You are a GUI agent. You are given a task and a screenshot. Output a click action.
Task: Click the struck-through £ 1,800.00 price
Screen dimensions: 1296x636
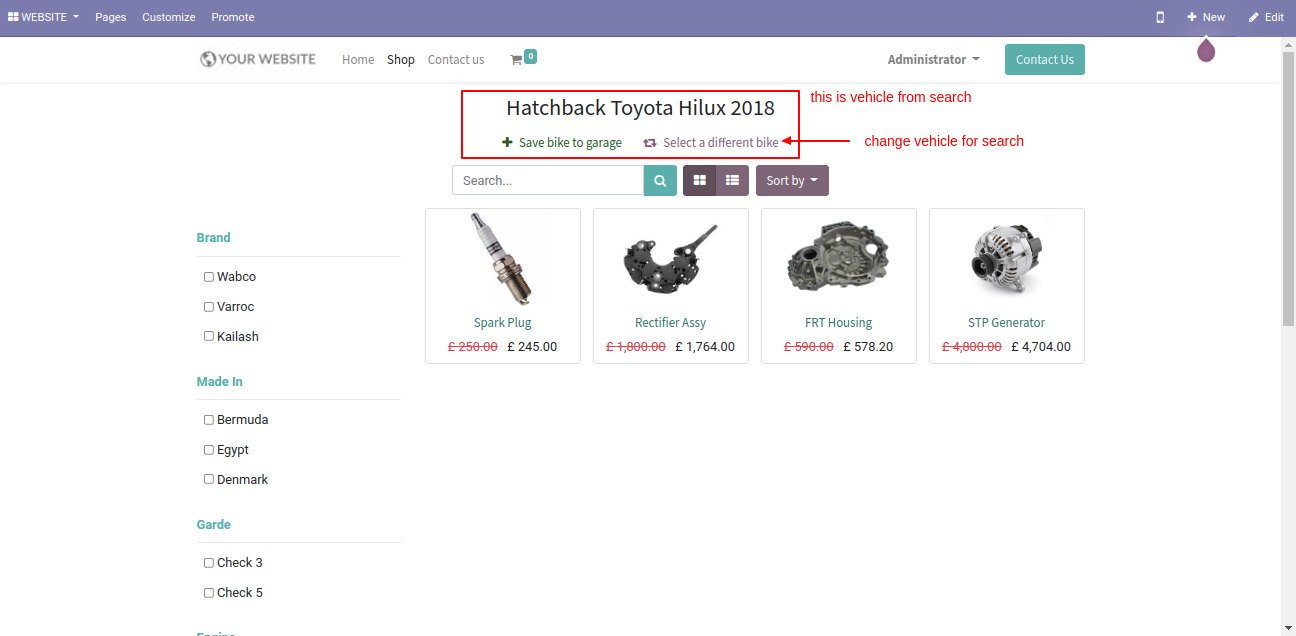pyautogui.click(x=636, y=347)
